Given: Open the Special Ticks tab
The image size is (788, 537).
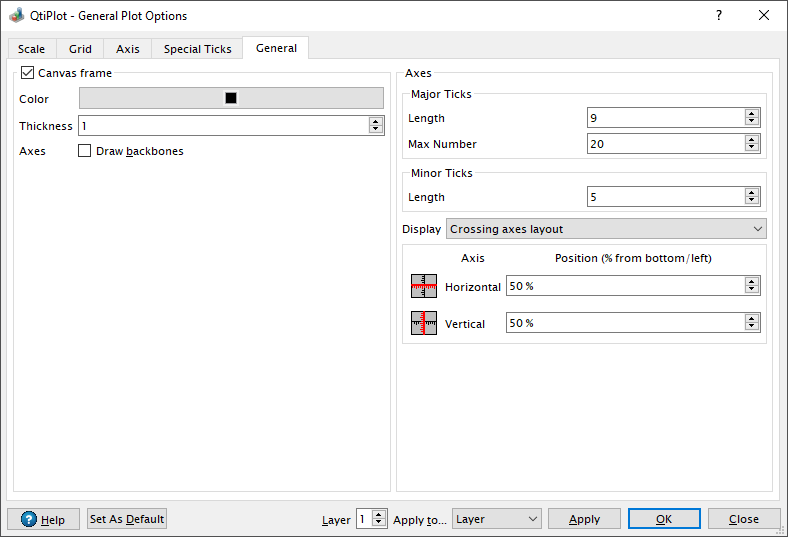Looking at the screenshot, I should (x=198, y=49).
